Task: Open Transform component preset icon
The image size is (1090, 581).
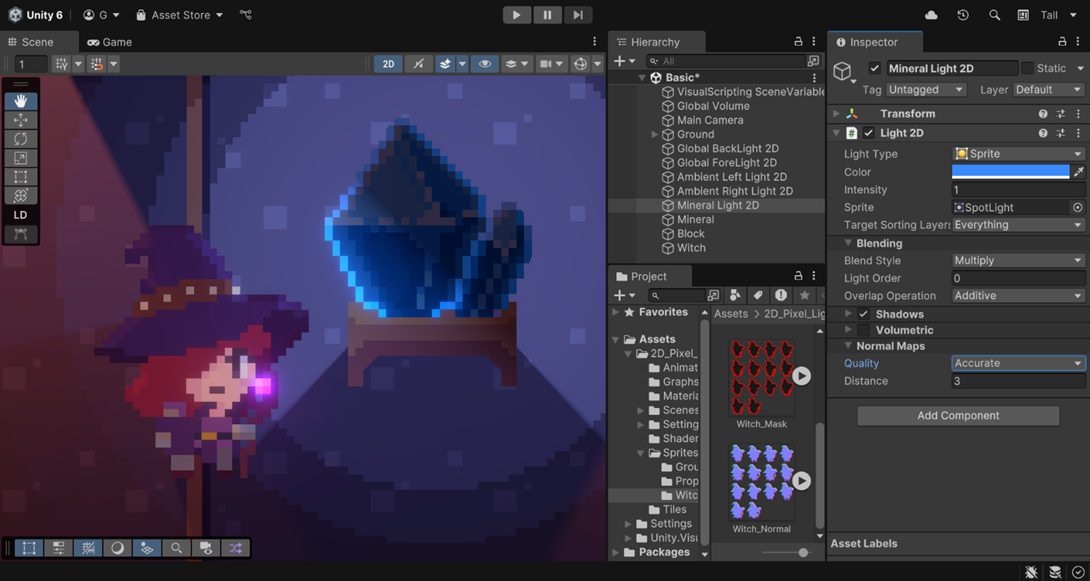Action: (x=1061, y=114)
